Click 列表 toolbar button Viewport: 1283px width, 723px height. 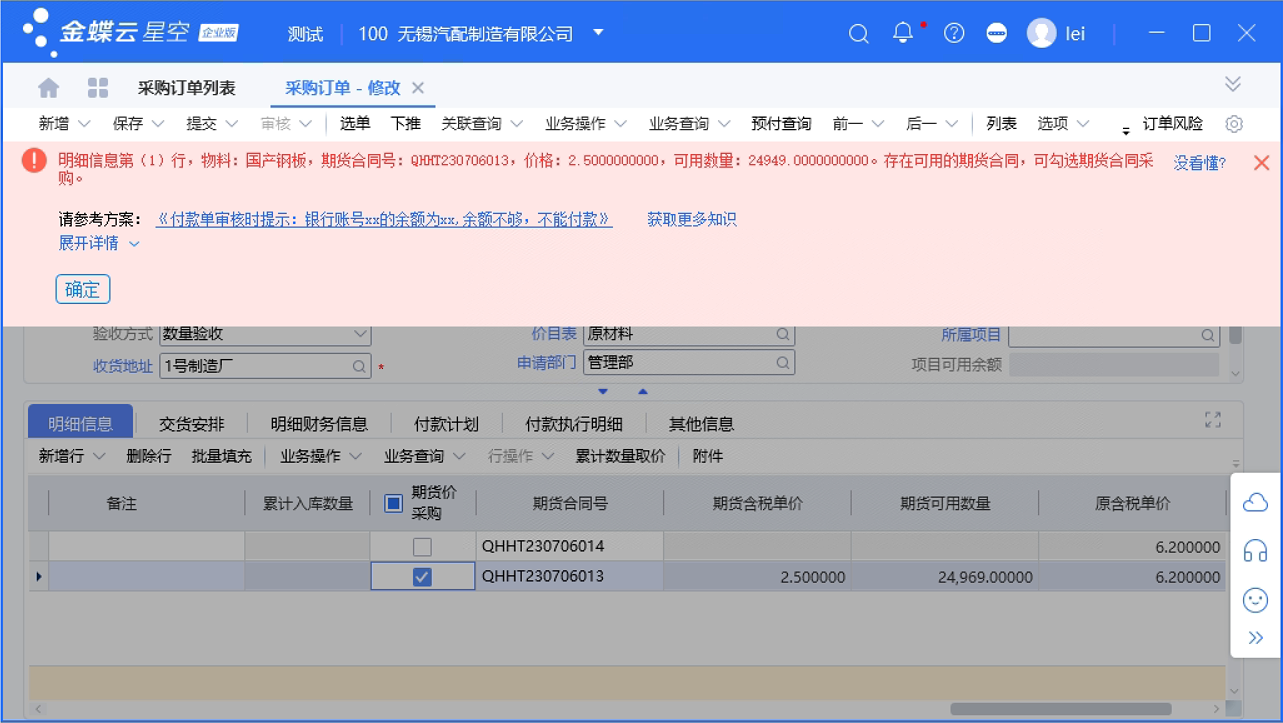click(x=1001, y=124)
